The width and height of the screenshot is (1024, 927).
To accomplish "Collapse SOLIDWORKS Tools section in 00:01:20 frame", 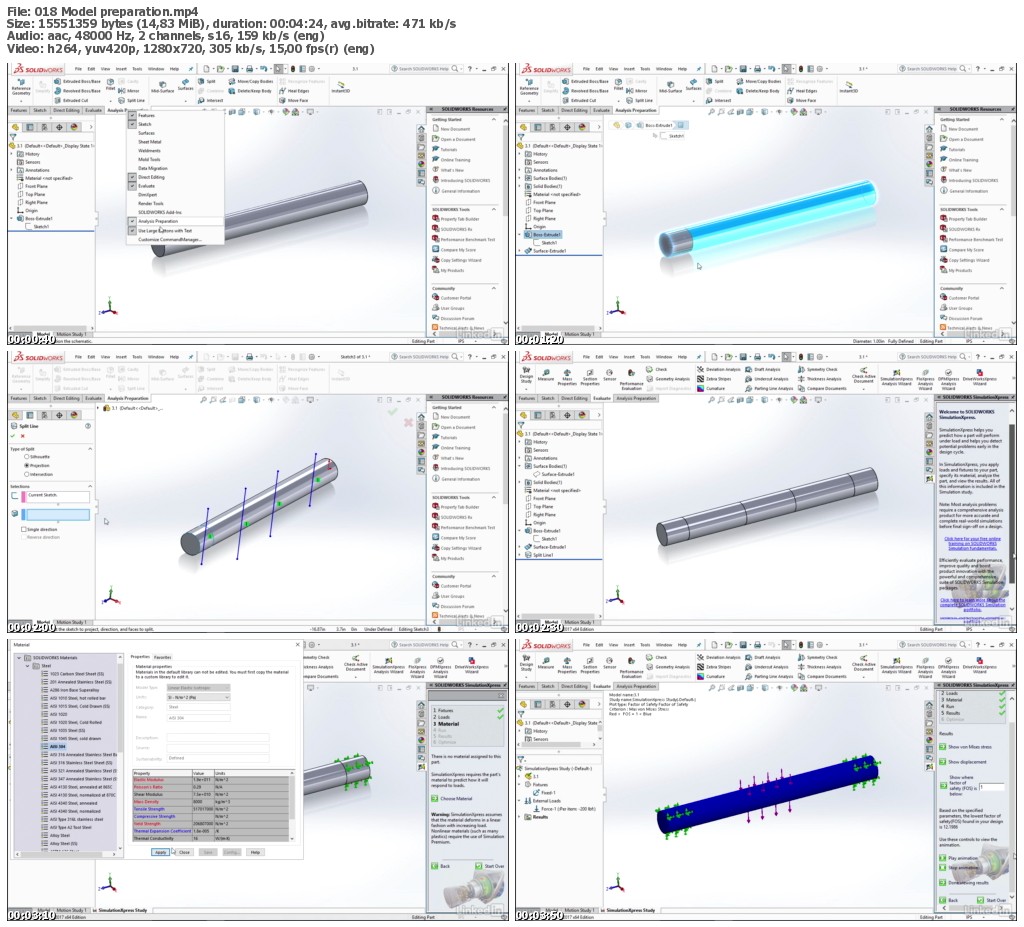I will click(1002, 209).
